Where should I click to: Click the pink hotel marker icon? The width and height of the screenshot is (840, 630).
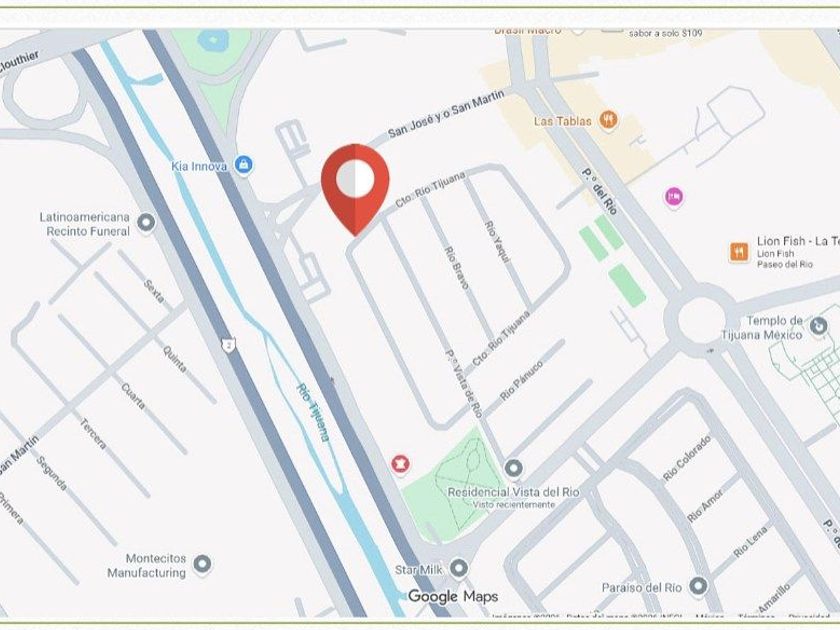(674, 197)
